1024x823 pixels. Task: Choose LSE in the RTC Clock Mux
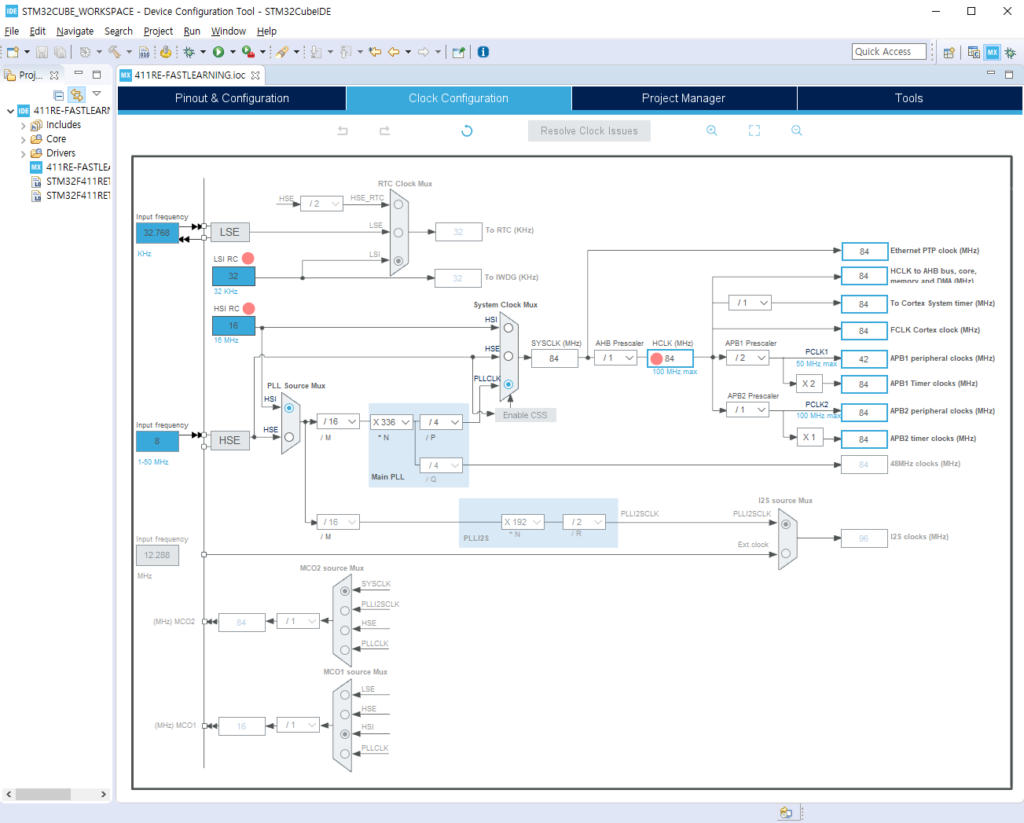click(x=399, y=231)
